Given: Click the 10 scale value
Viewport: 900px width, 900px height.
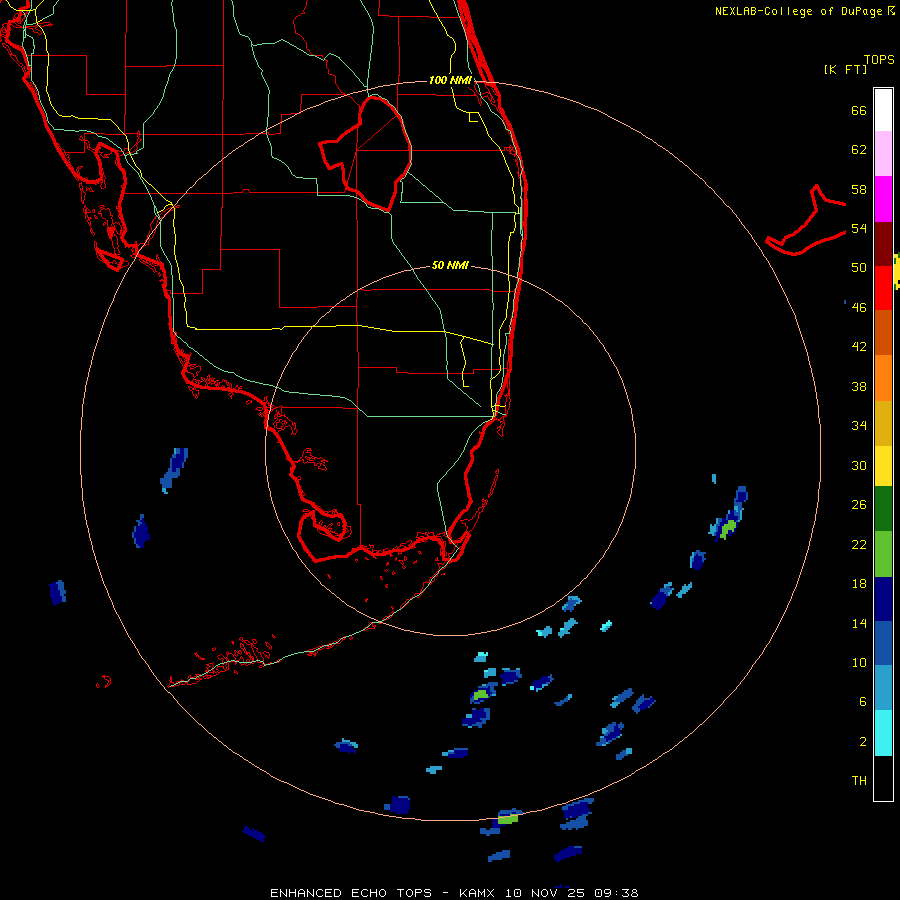Looking at the screenshot, I should pyautogui.click(x=859, y=662).
